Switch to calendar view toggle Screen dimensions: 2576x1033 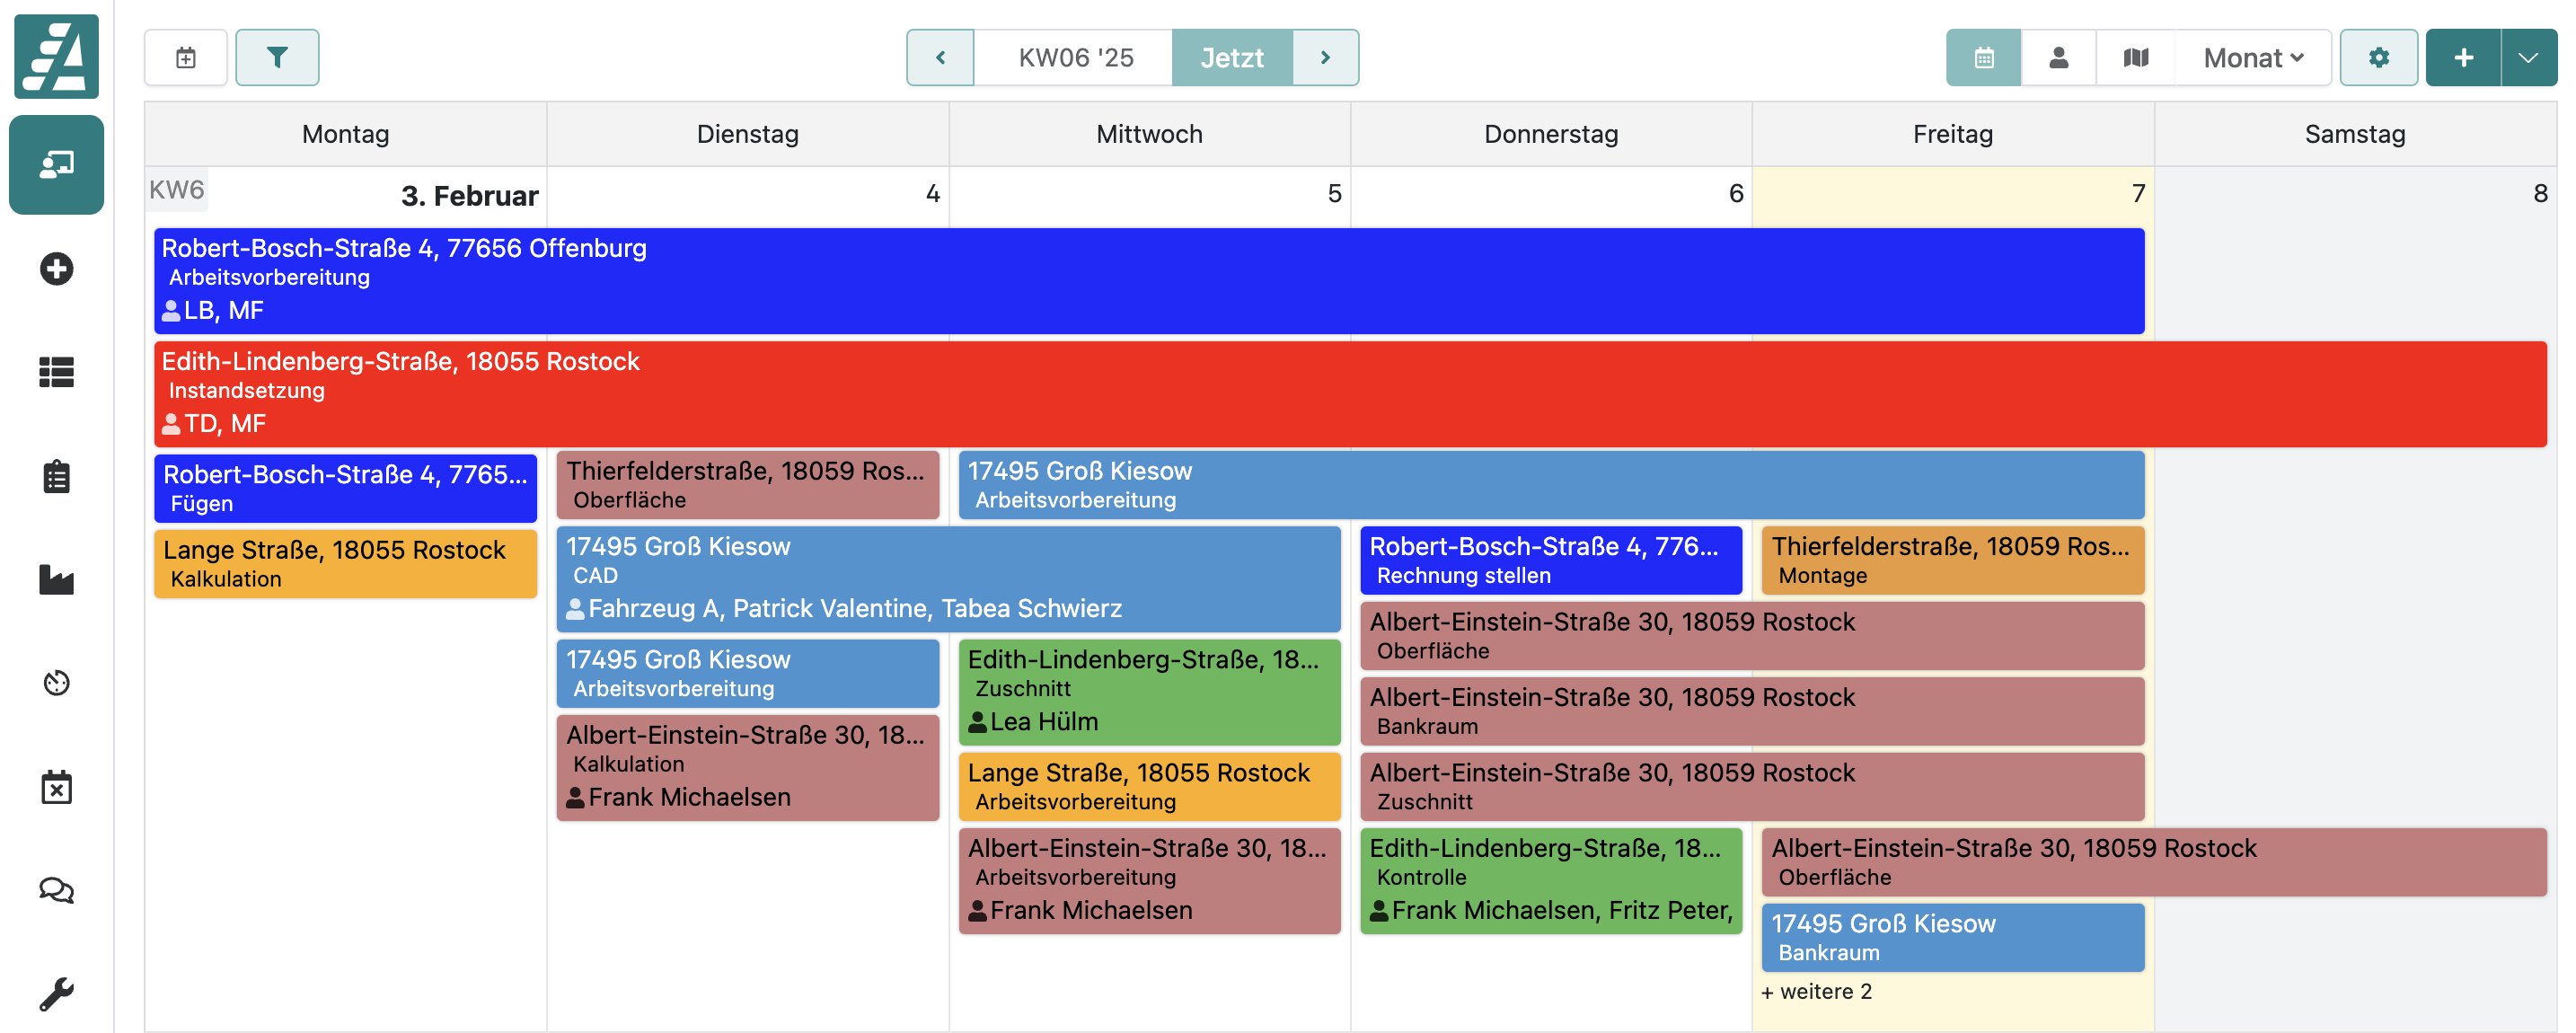[1983, 58]
